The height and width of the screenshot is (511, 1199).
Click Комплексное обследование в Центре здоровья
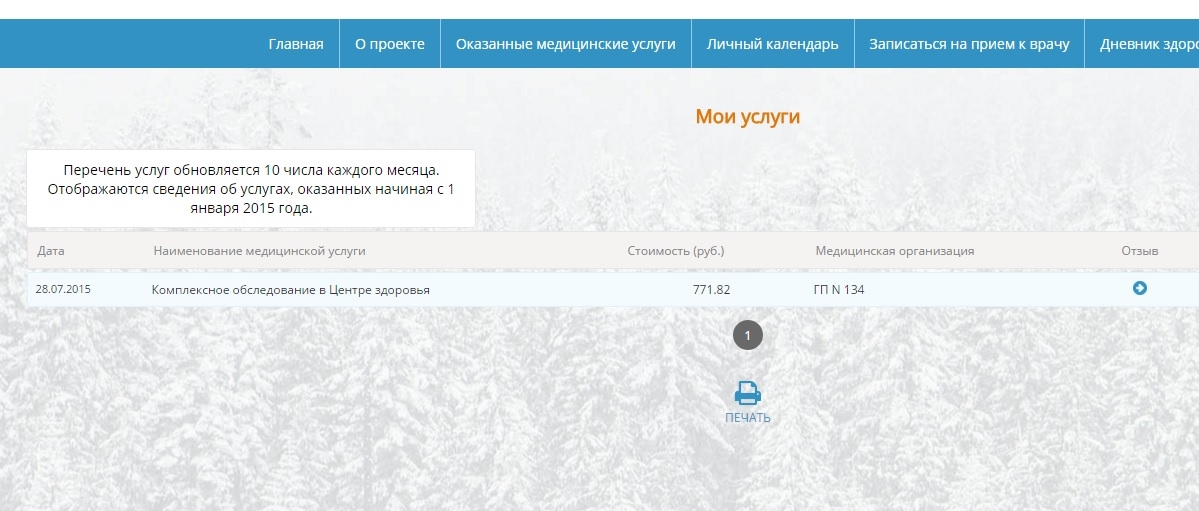tap(291, 290)
